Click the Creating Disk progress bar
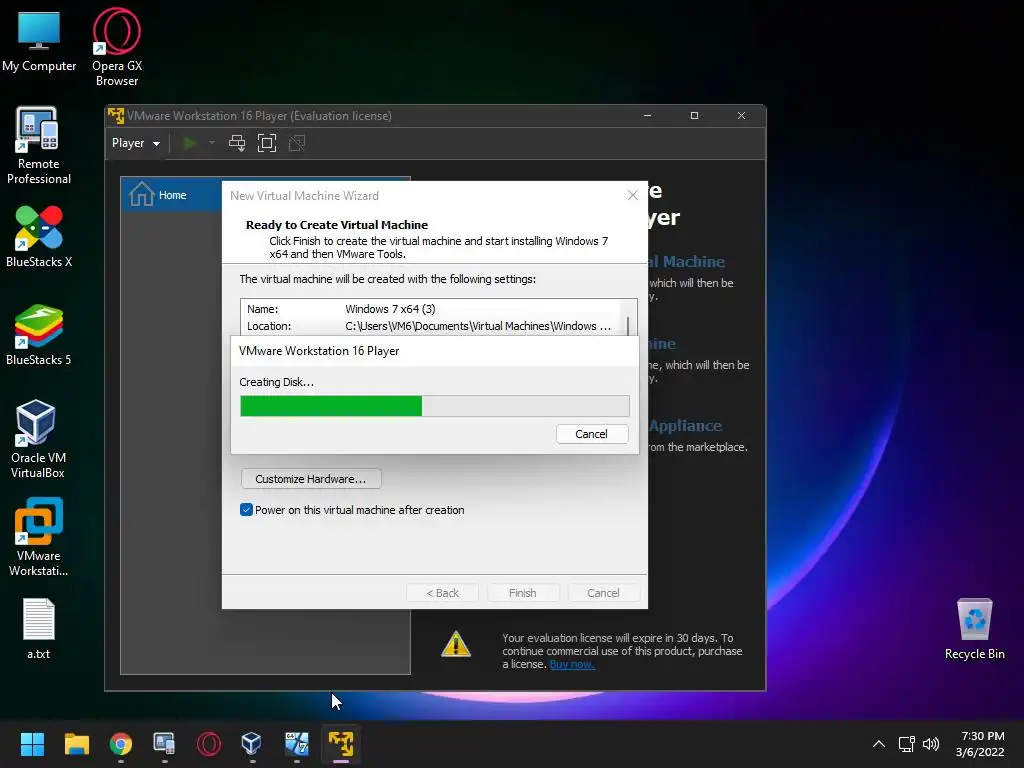Image resolution: width=1024 pixels, height=768 pixels. click(x=435, y=406)
